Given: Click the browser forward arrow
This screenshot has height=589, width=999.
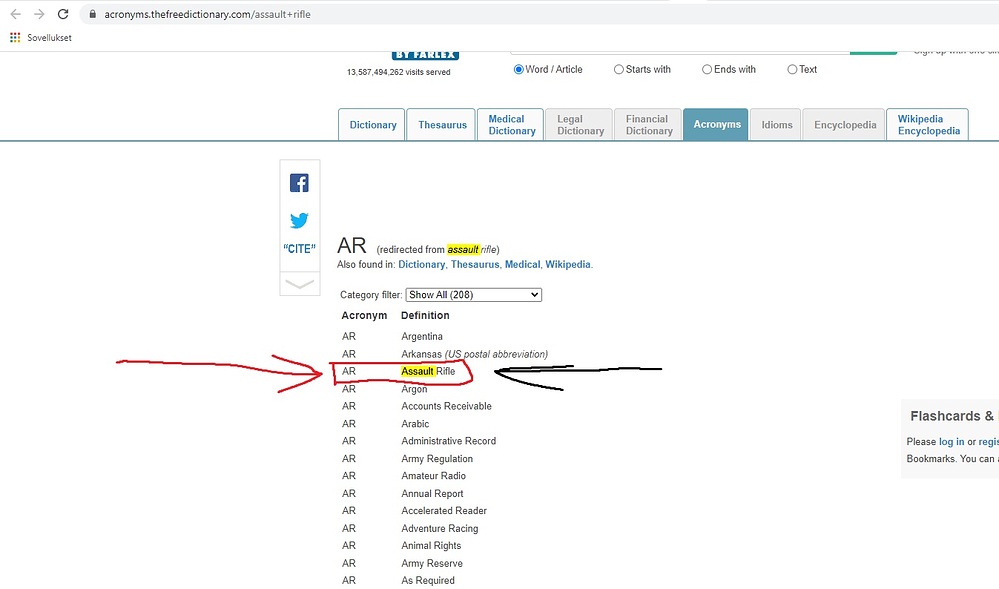Looking at the screenshot, I should coord(39,15).
